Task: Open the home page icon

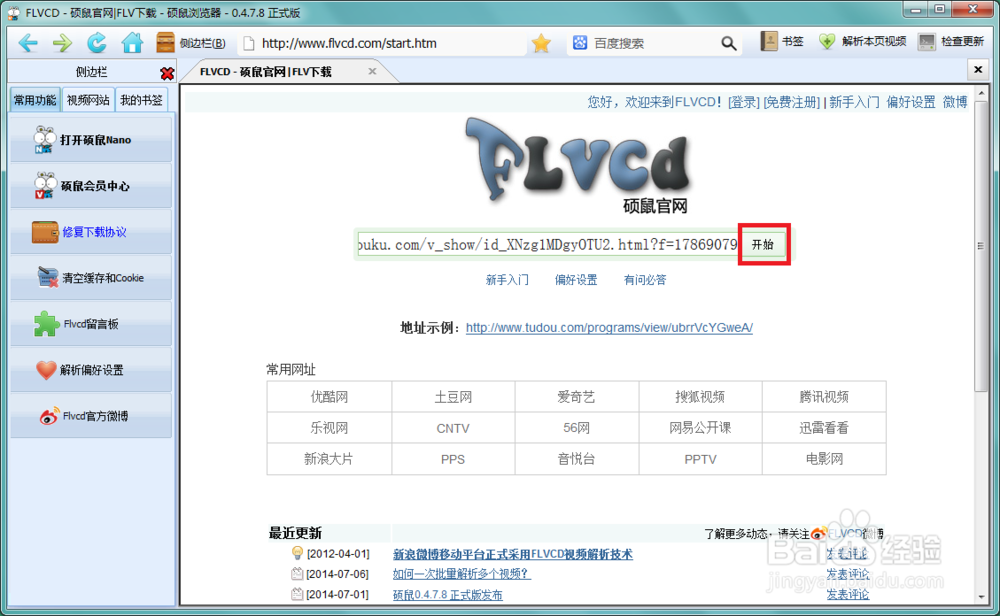Action: coord(132,43)
